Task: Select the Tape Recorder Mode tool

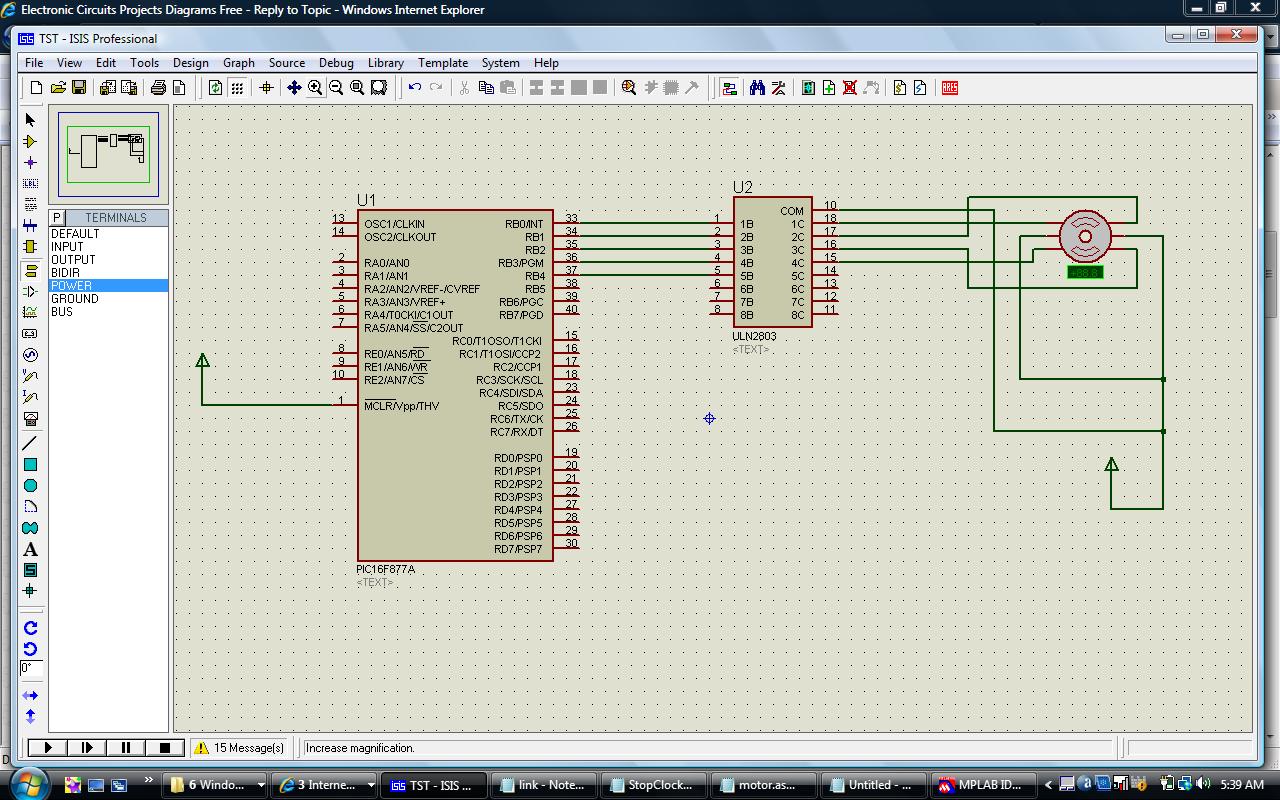Action: click(x=30, y=334)
